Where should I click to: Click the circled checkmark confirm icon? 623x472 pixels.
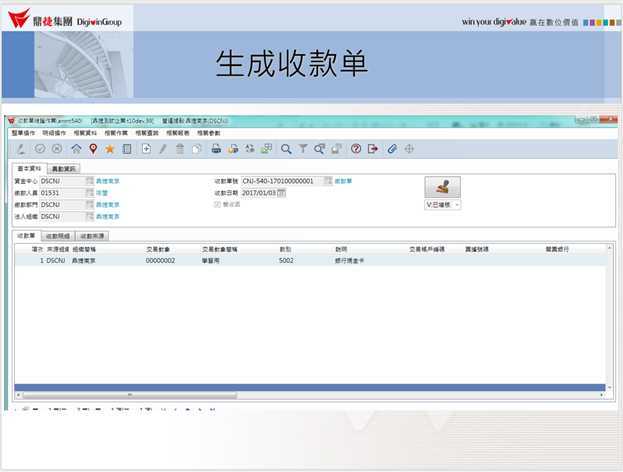40,149
